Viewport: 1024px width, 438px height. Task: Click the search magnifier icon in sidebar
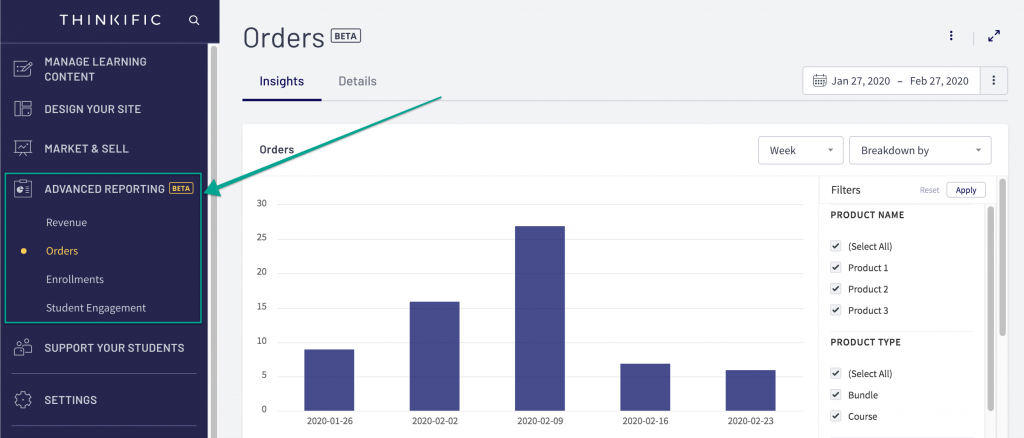click(x=194, y=20)
